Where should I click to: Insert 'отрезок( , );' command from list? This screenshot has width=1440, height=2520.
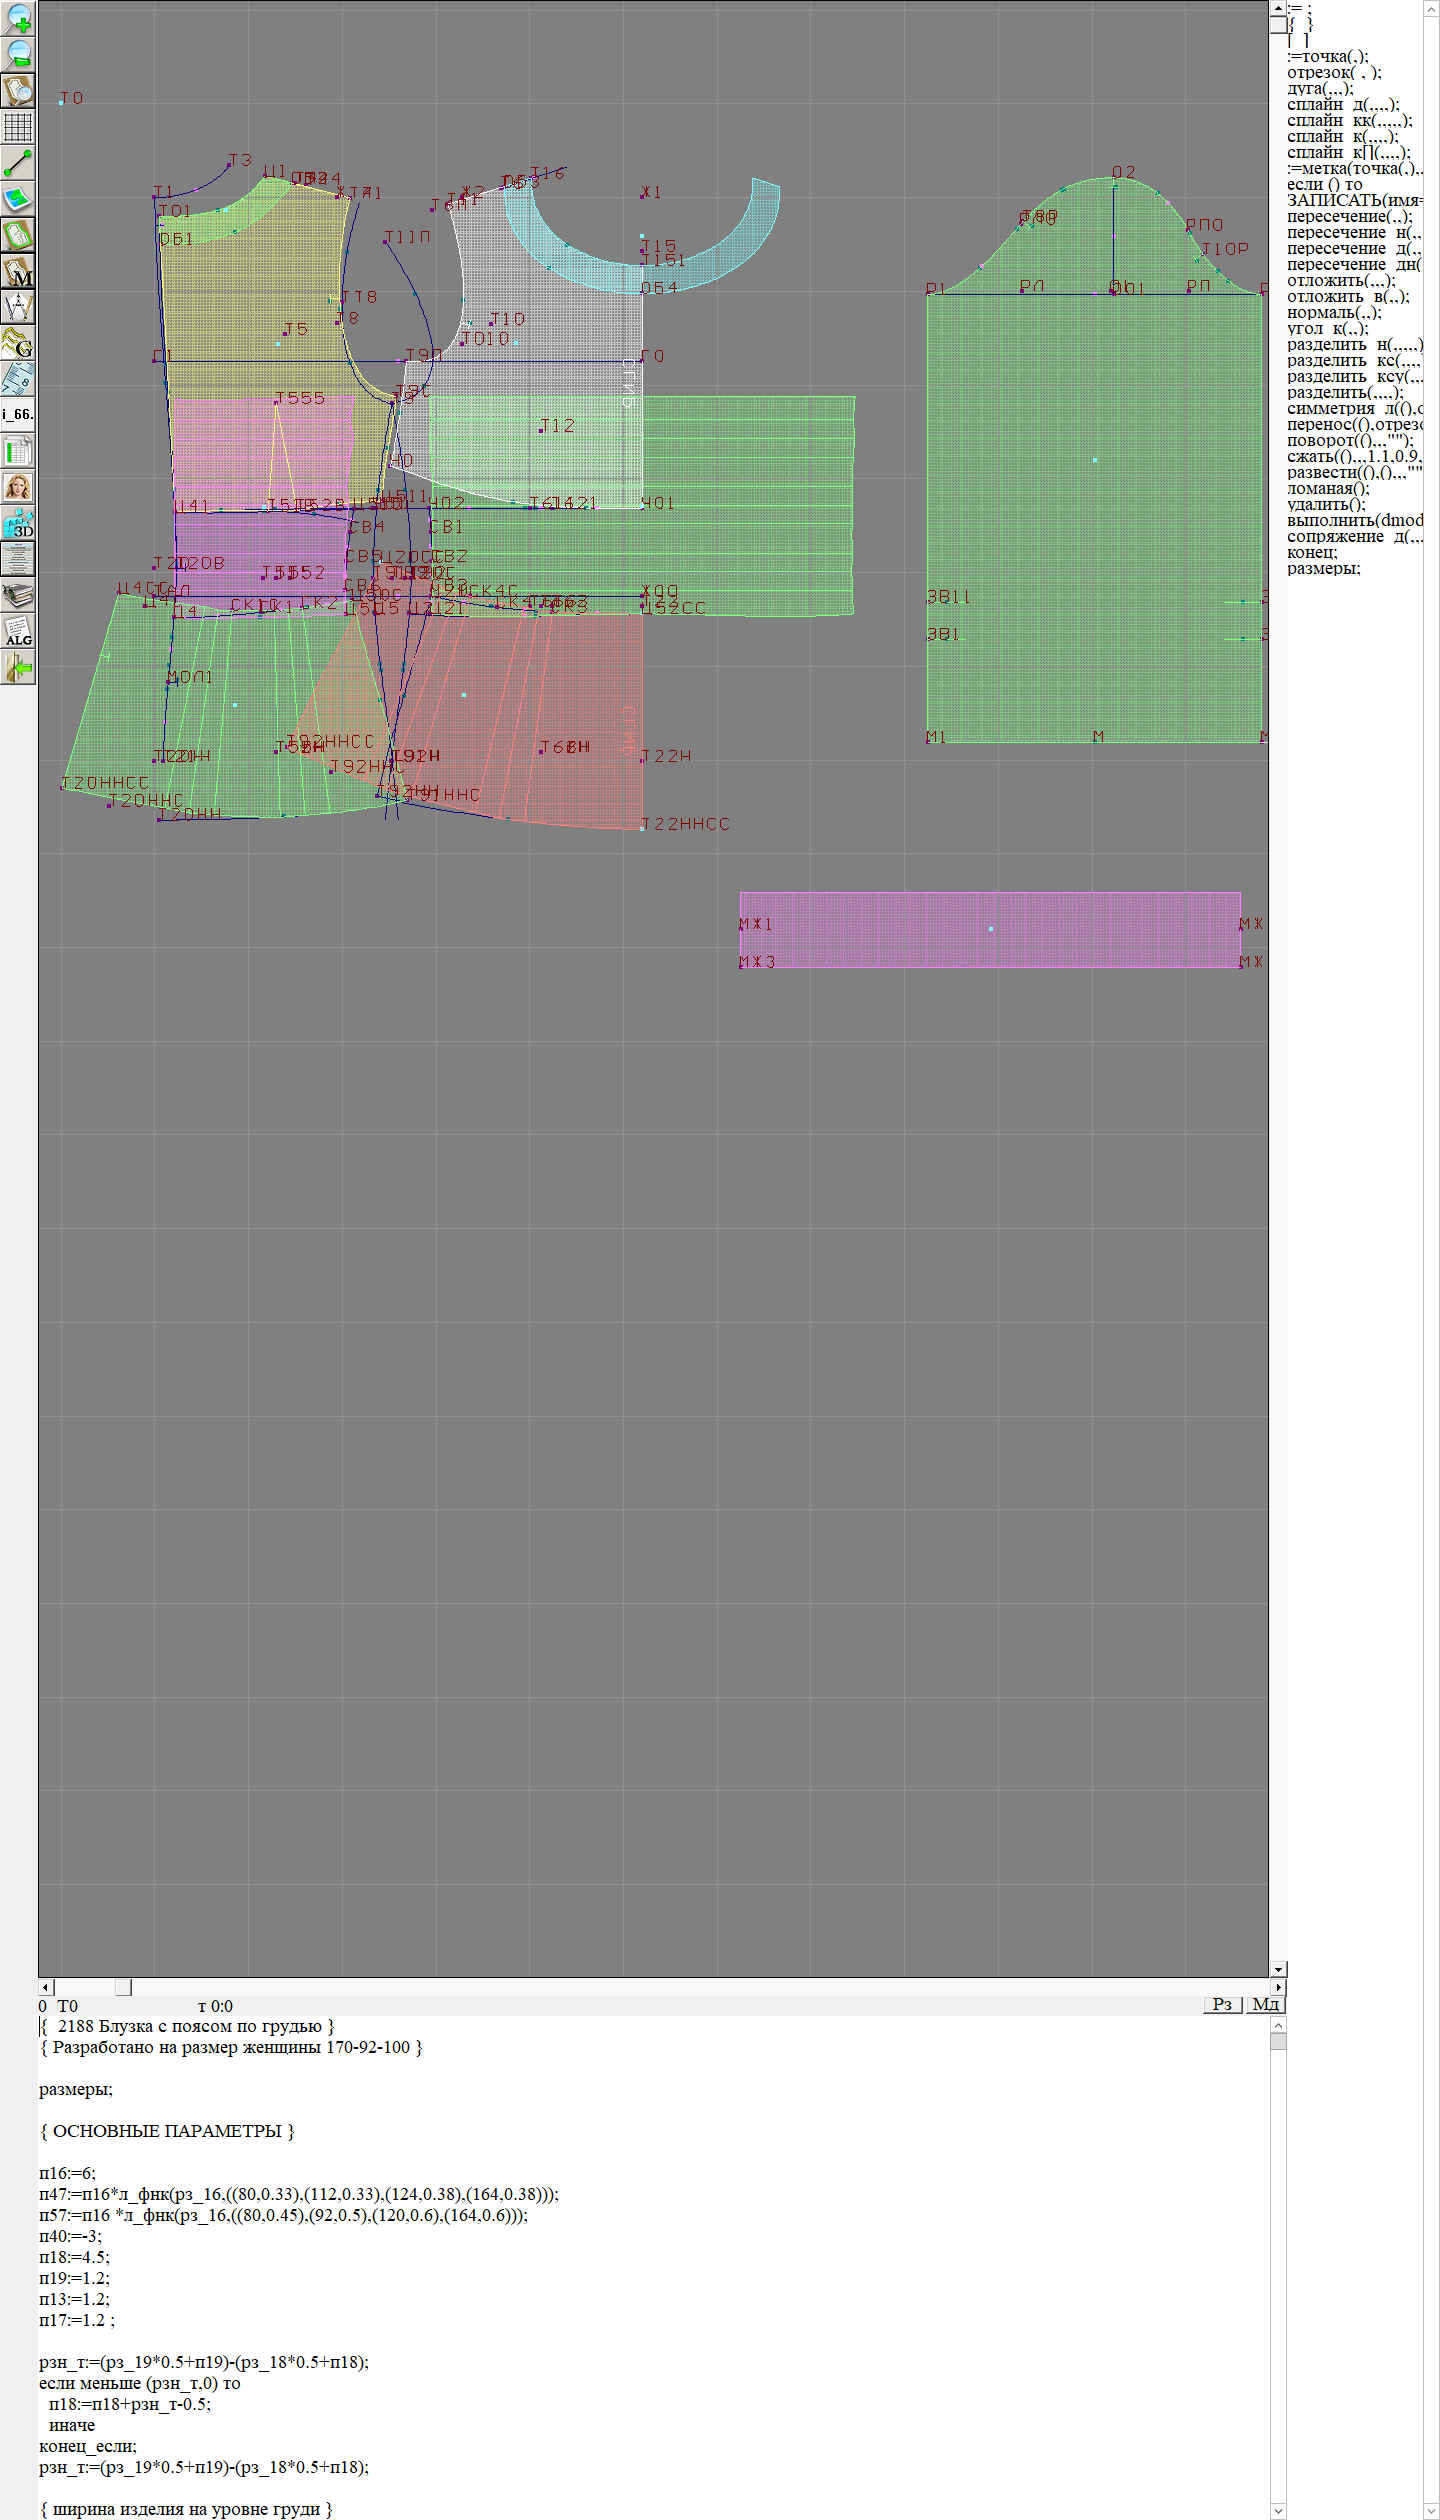(x=1334, y=72)
